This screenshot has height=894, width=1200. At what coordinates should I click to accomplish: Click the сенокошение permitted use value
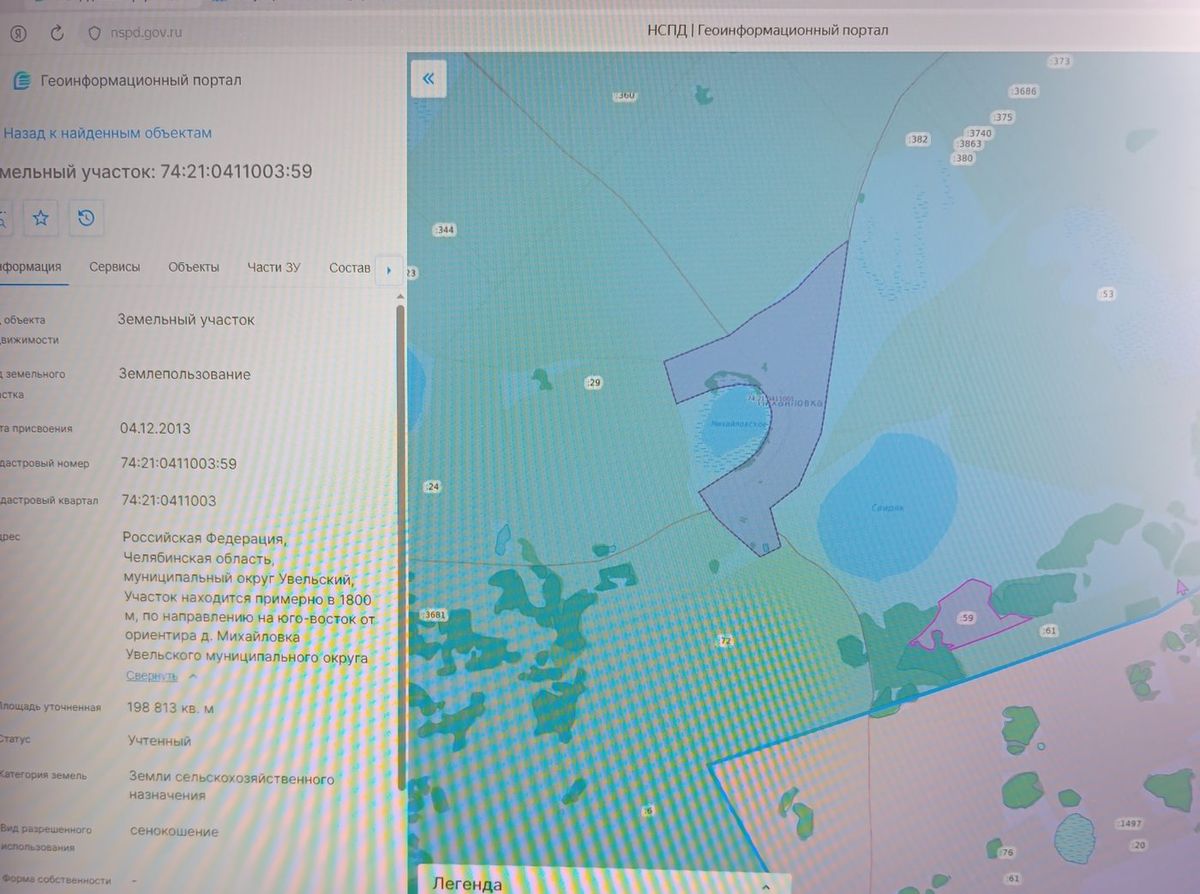(x=174, y=831)
